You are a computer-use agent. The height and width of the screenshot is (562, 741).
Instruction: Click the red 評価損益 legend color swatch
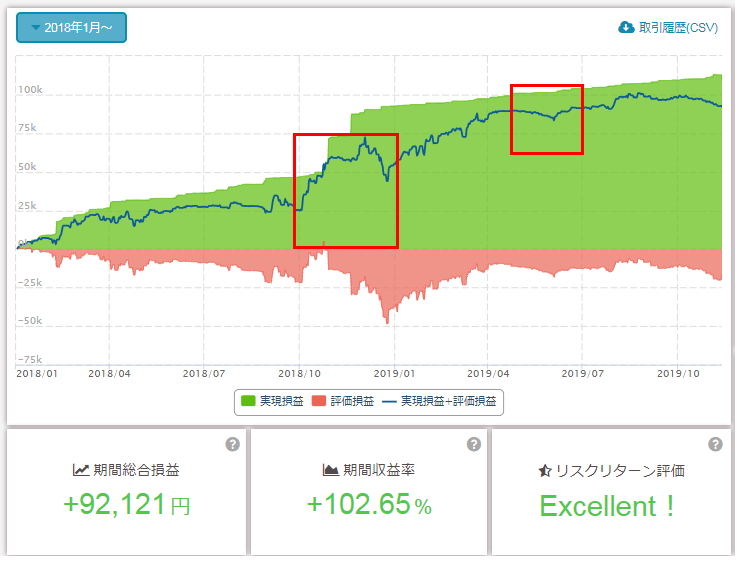[x=318, y=401]
